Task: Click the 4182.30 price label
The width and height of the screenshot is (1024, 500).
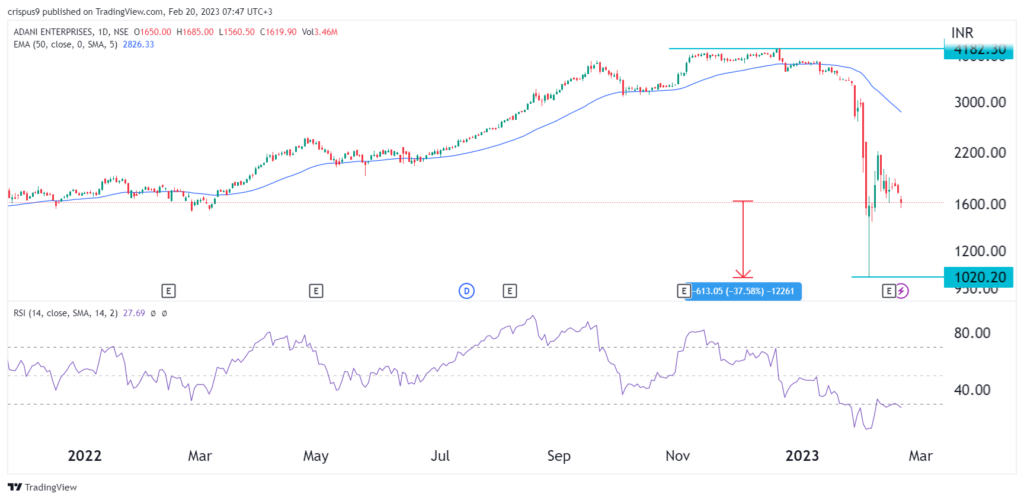Action: tap(978, 49)
